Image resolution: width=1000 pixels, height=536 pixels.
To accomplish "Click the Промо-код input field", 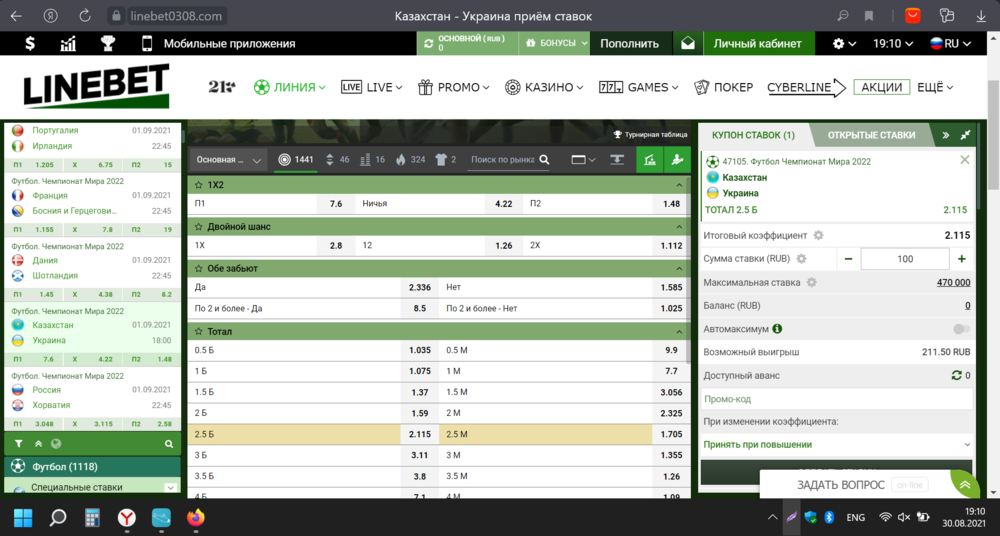I will tap(837, 399).
